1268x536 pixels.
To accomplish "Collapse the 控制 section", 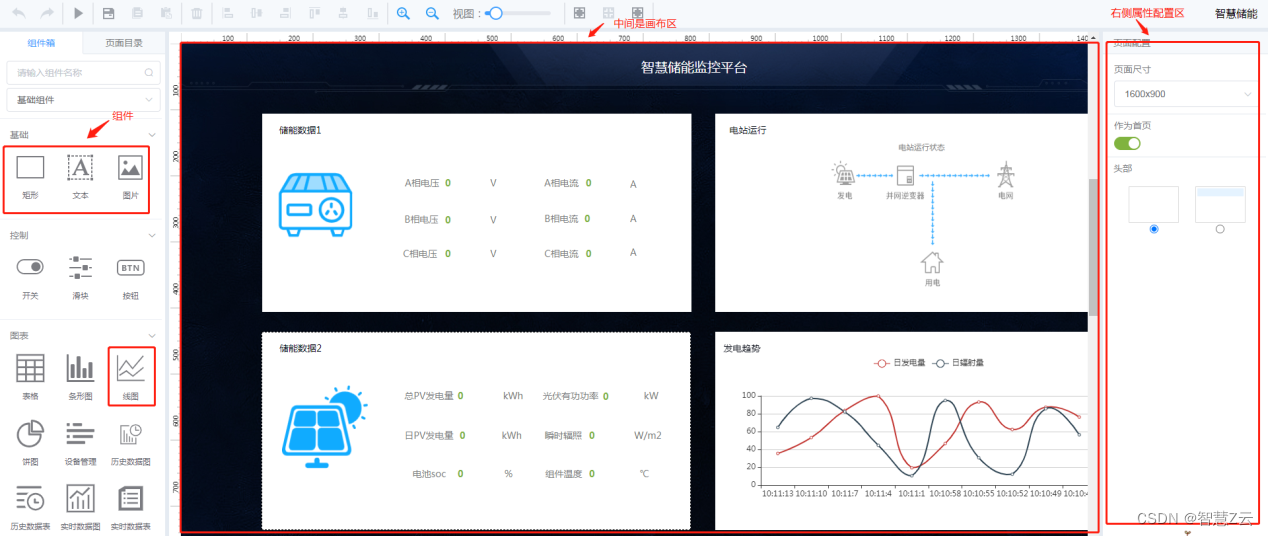I will tap(152, 236).
